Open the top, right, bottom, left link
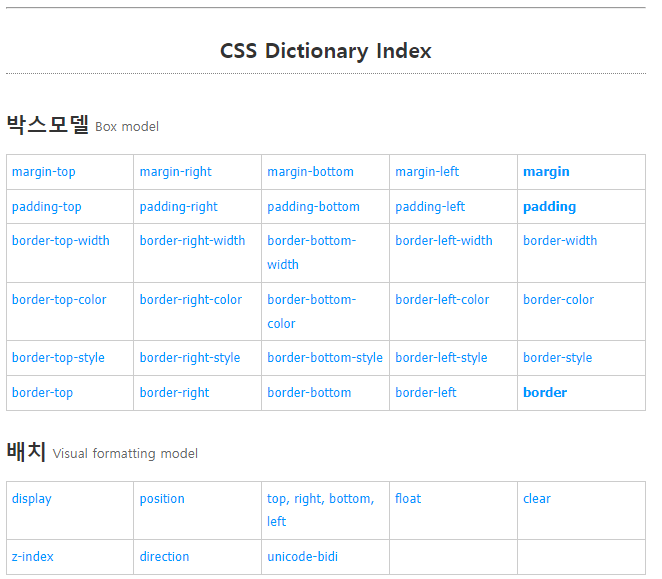 320,510
